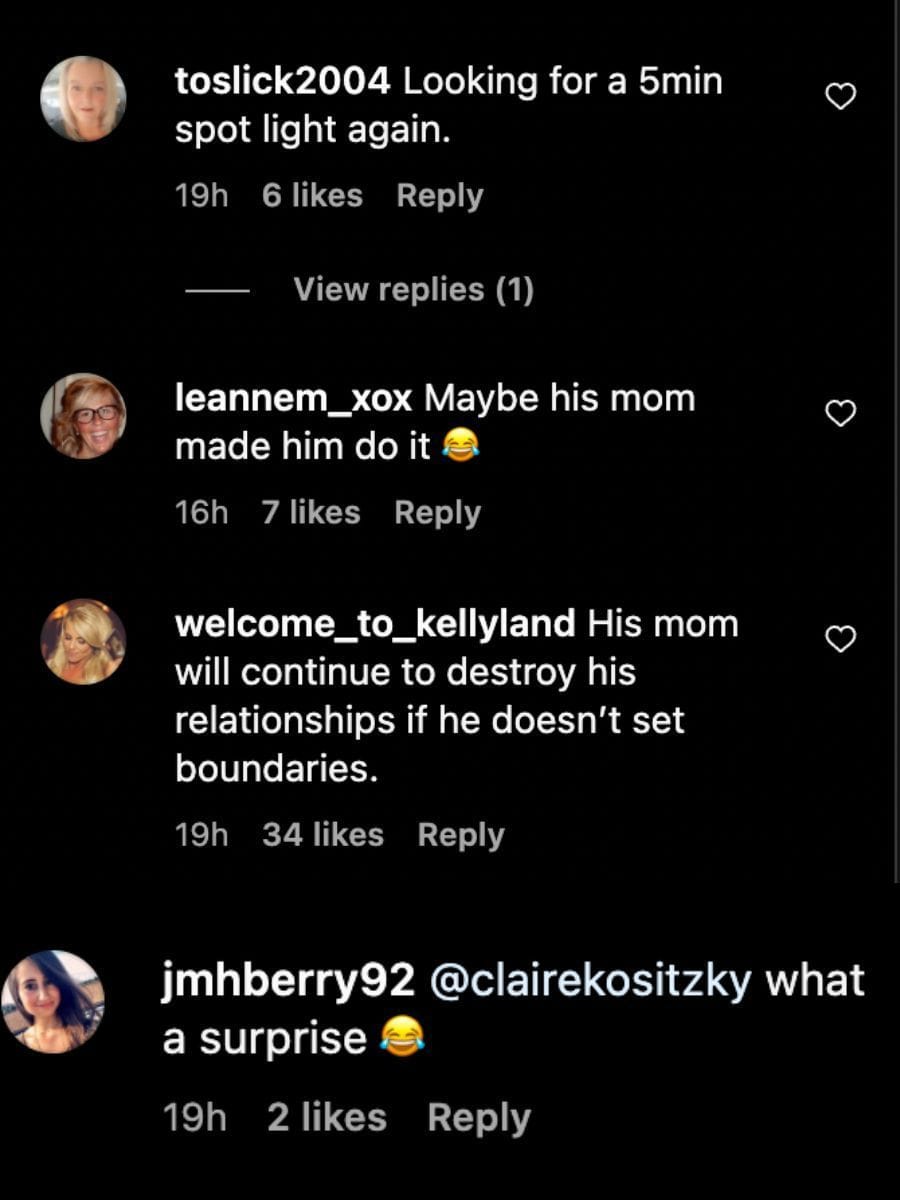
Task: Reply to toslick2004's comment
Action: click(439, 195)
